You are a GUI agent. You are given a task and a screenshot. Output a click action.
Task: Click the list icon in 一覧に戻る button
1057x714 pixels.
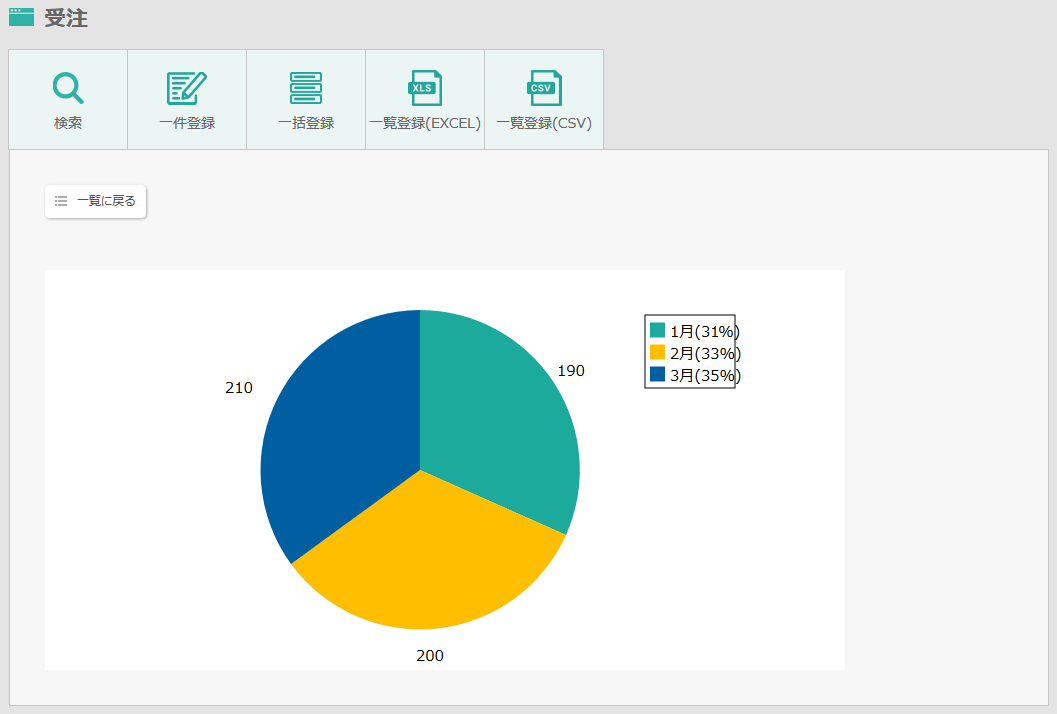61,201
